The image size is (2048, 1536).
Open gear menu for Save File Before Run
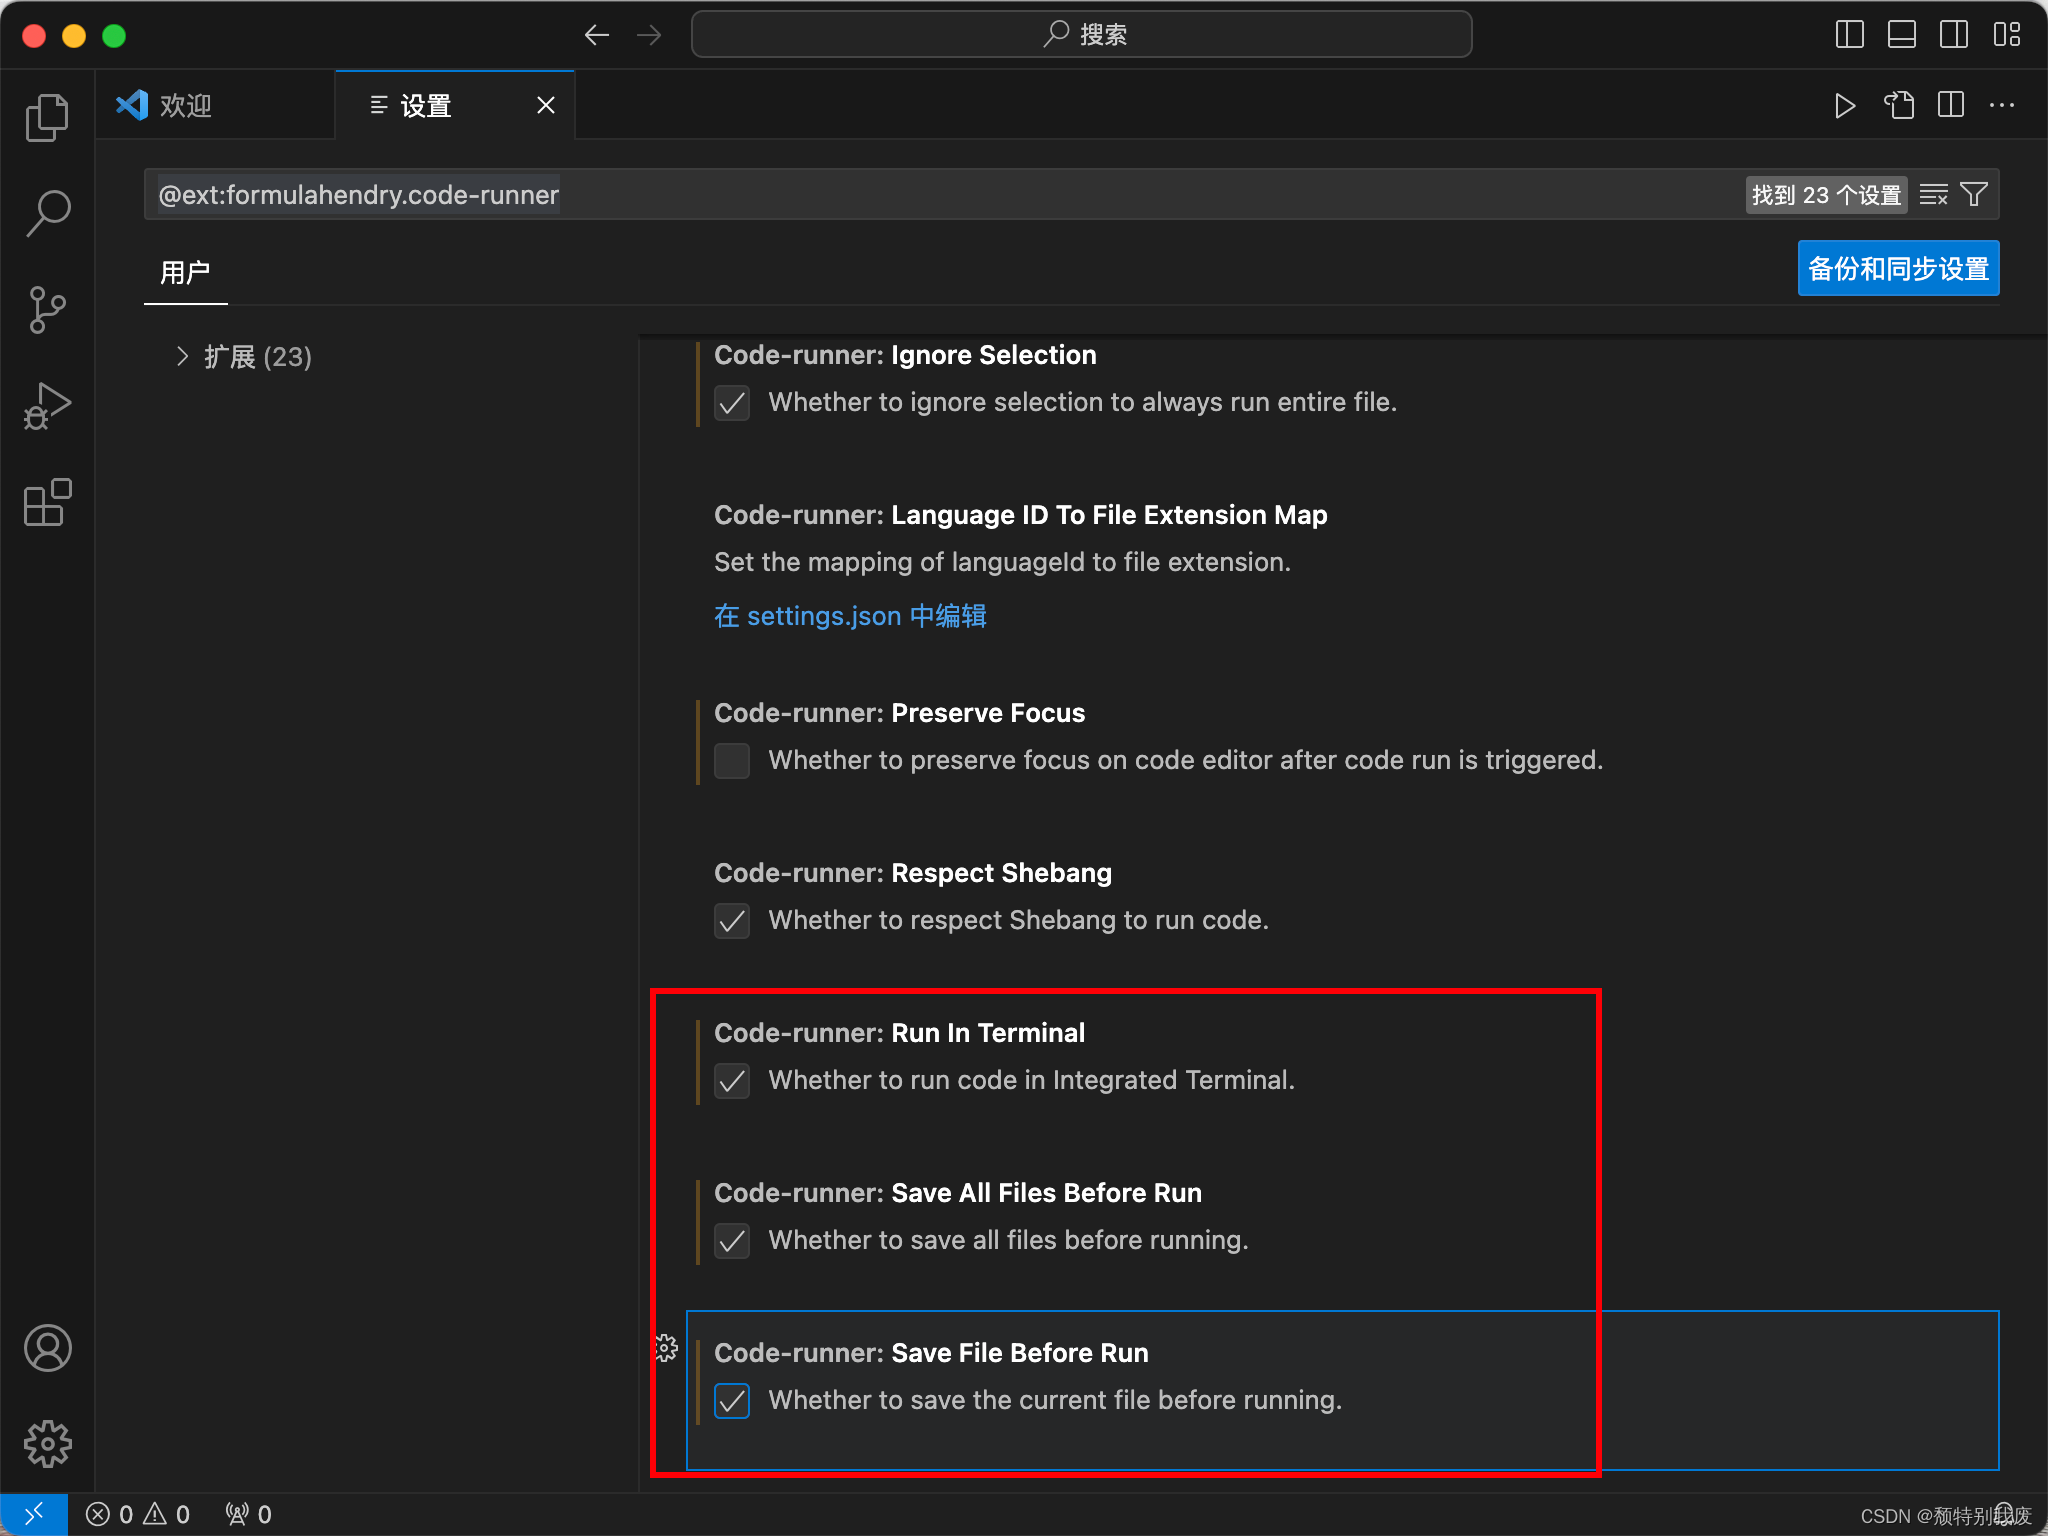666,1348
